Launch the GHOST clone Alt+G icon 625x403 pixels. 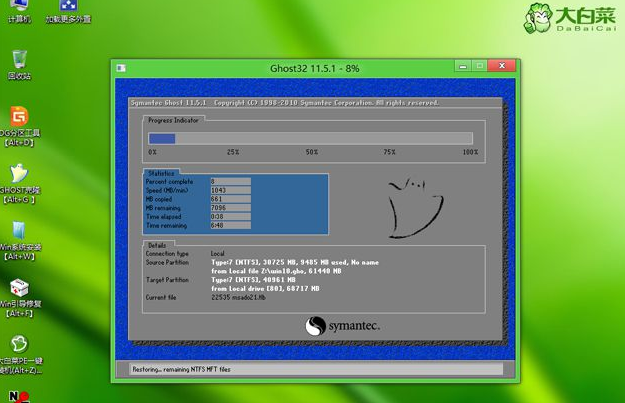point(19,183)
